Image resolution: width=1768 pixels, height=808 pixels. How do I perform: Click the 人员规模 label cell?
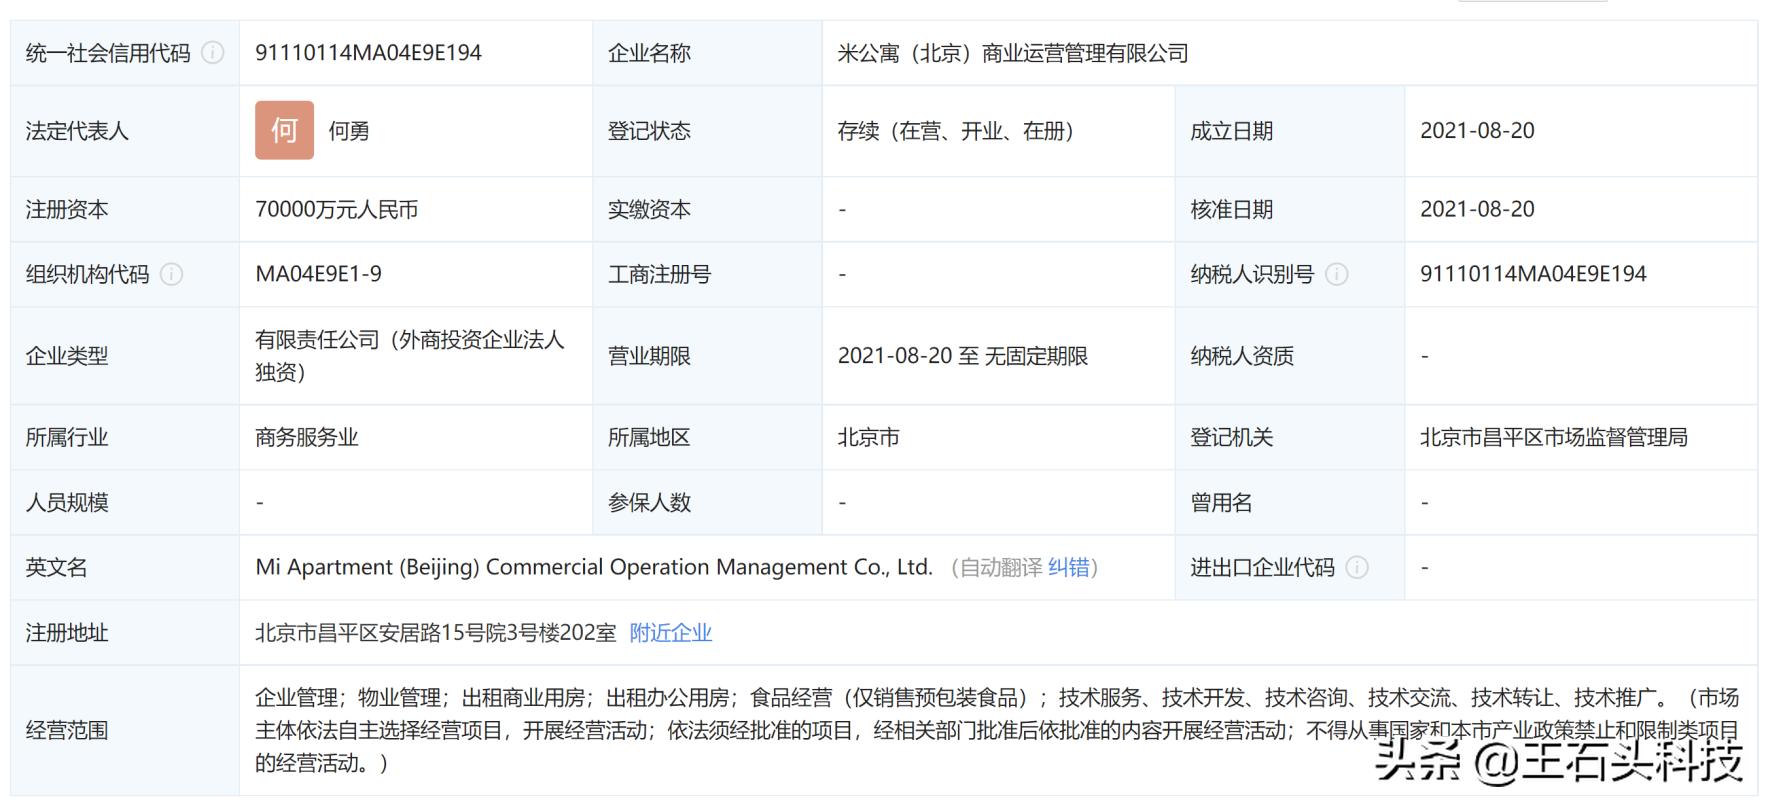point(125,503)
